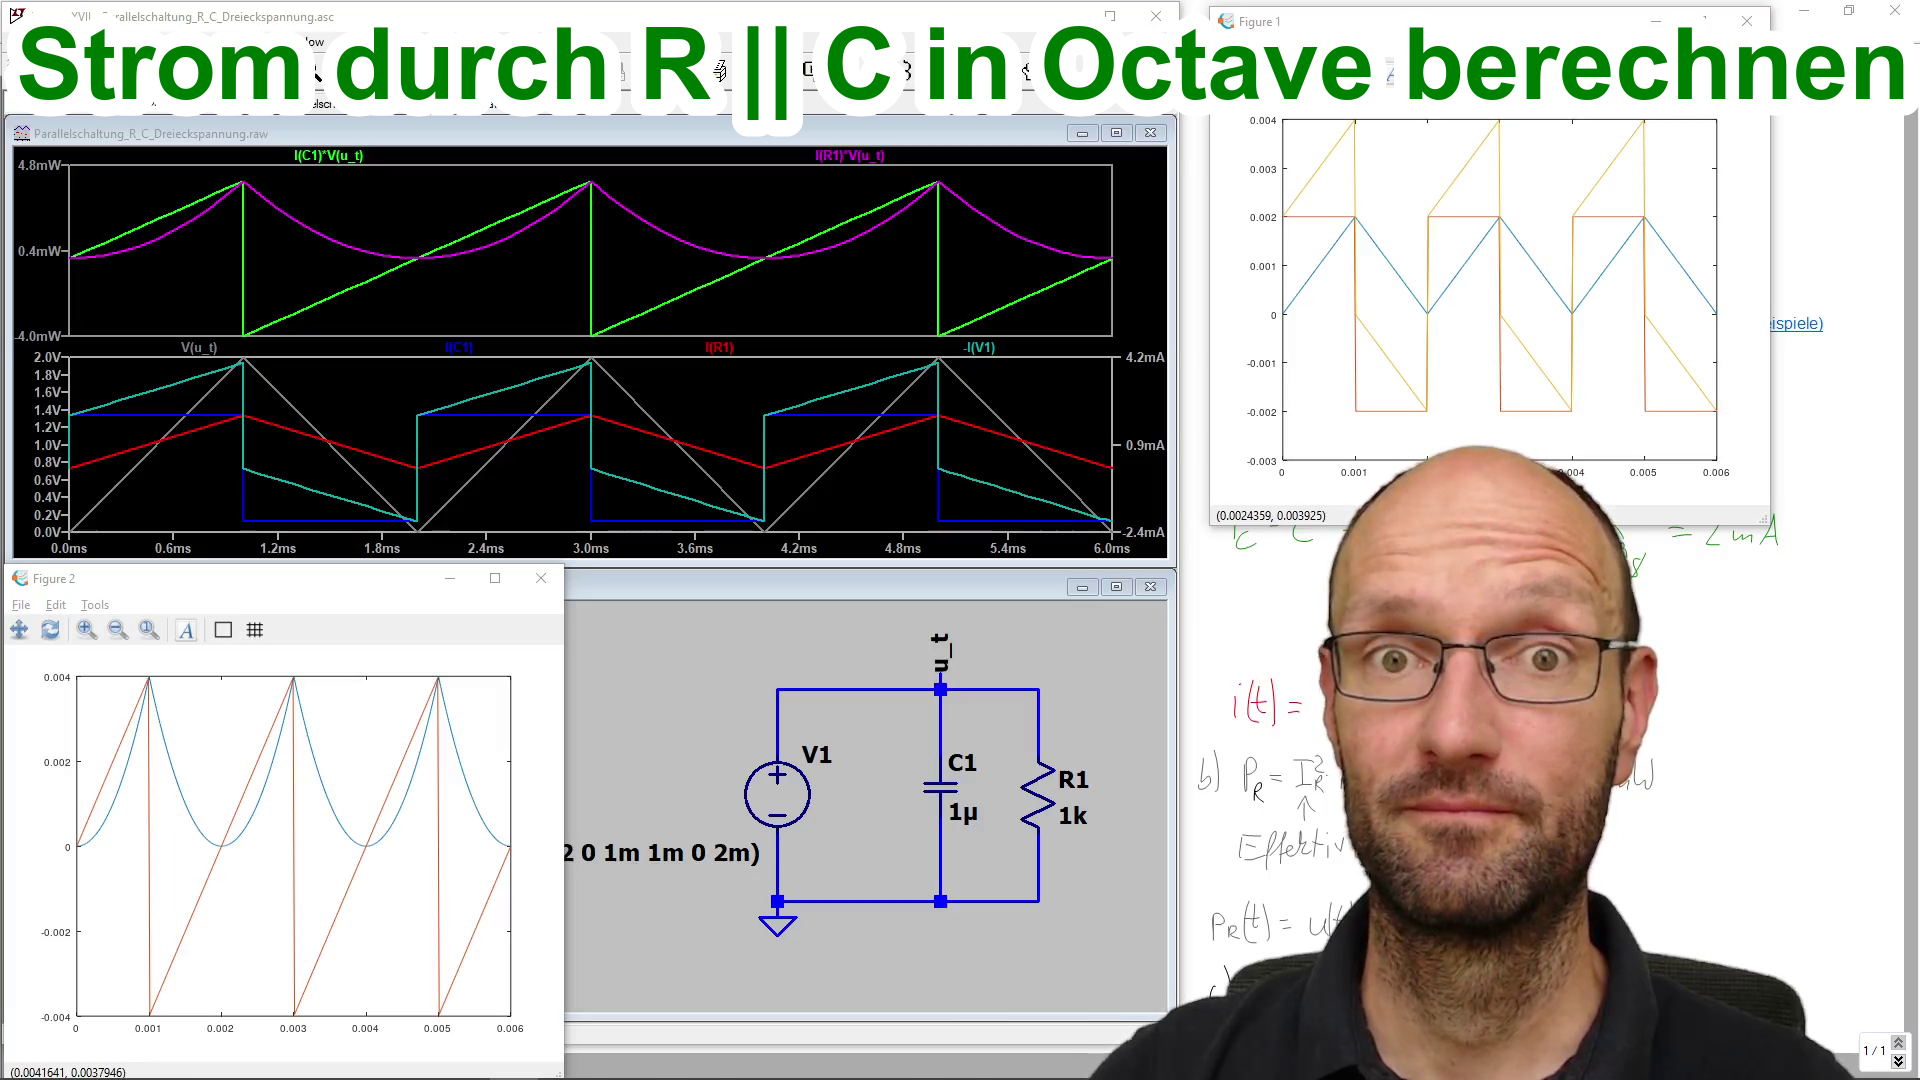Viewport: 1920px width, 1080px height.
Task: Select the R1 resistor in schematic
Action: click(1038, 797)
